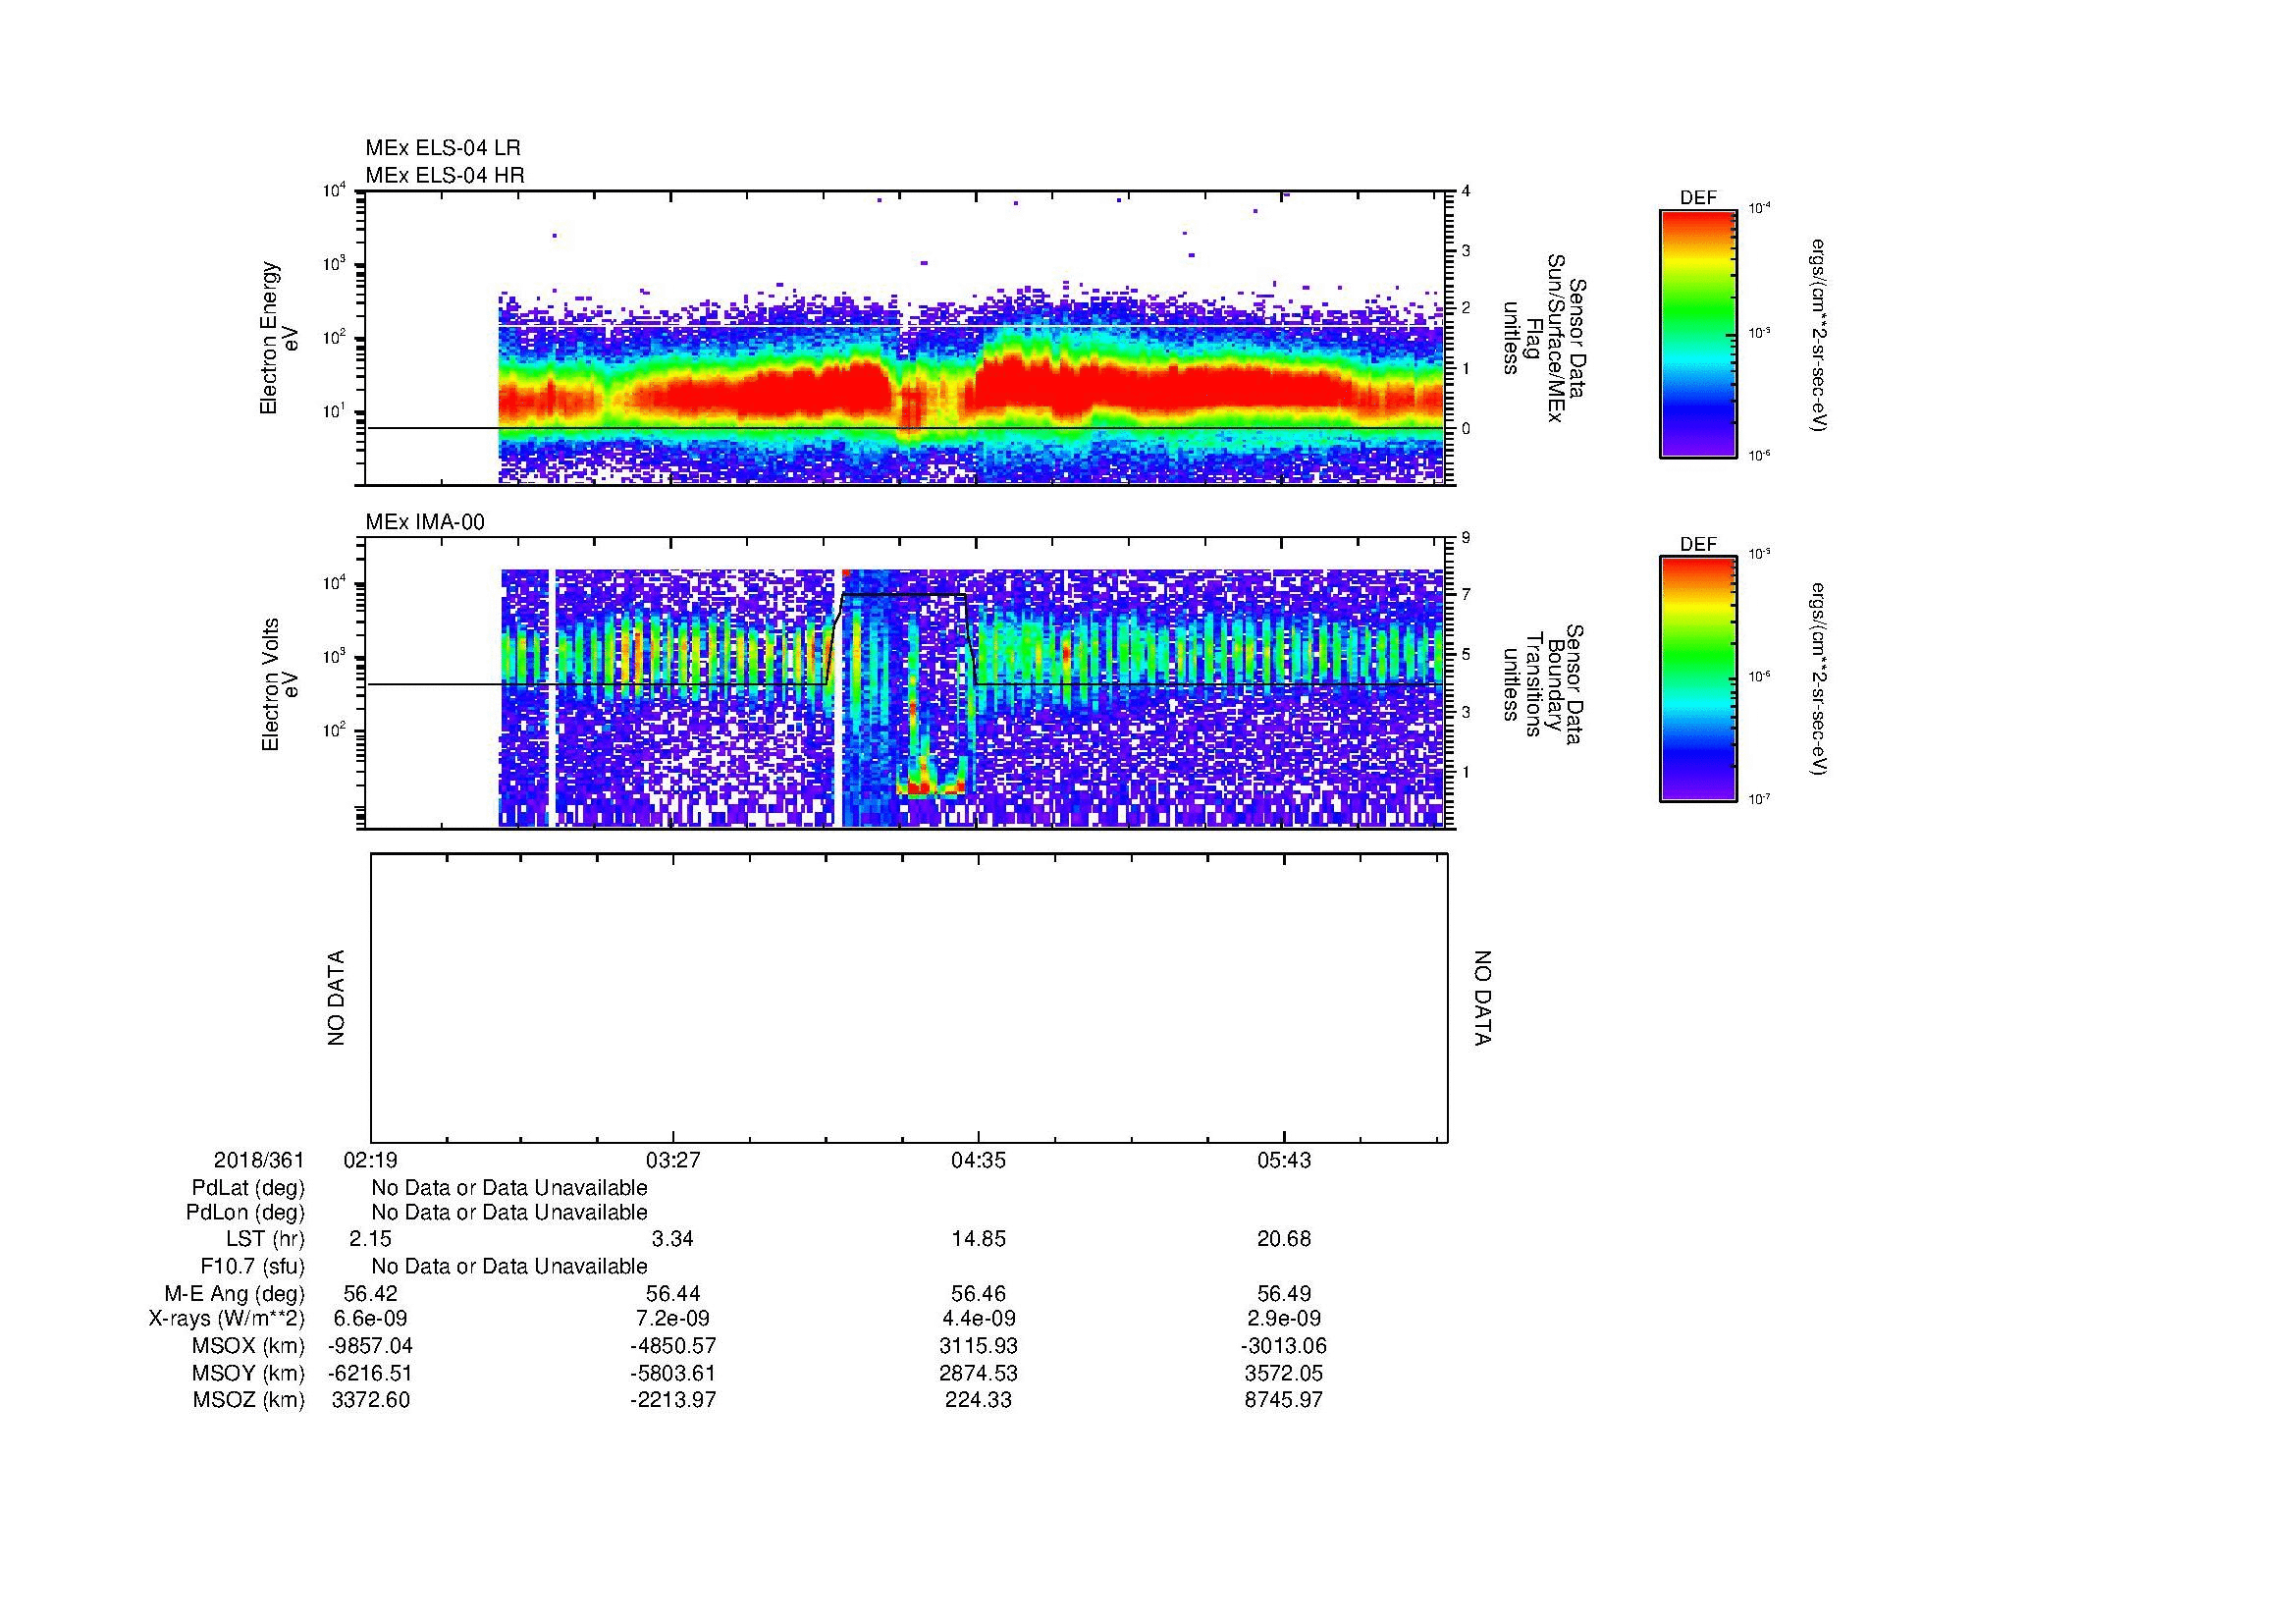Select the Electron Energy eV axis label
This screenshot has height=1623, width=2296.
click(x=279, y=338)
